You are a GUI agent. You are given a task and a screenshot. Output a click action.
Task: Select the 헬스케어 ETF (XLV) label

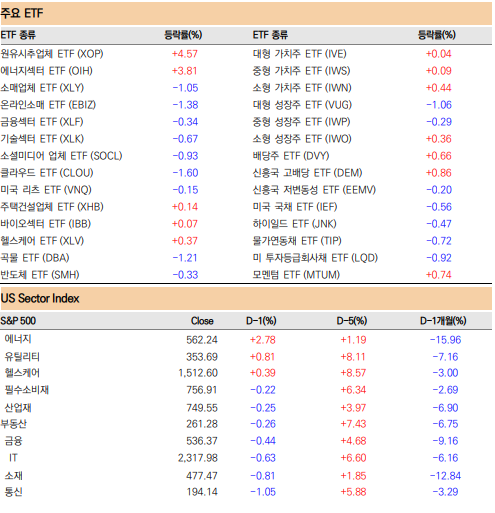42,241
